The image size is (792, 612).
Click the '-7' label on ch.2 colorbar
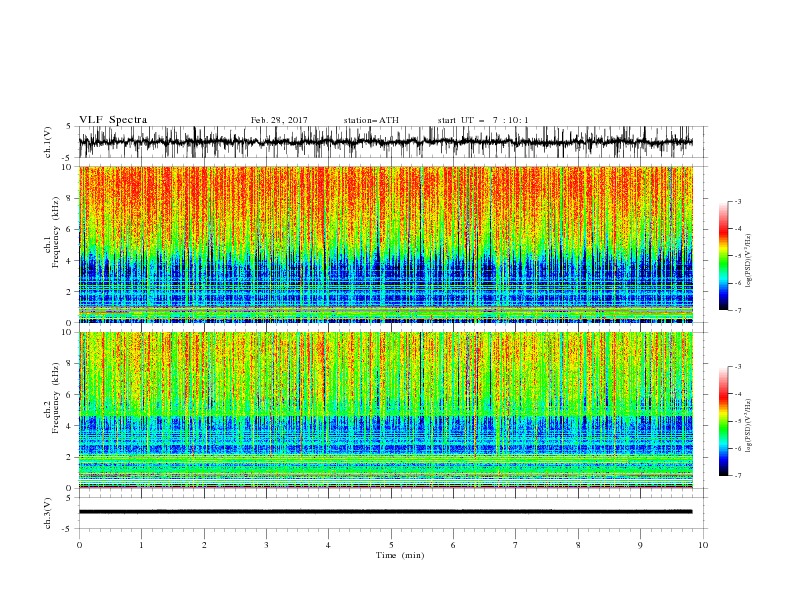[737, 475]
